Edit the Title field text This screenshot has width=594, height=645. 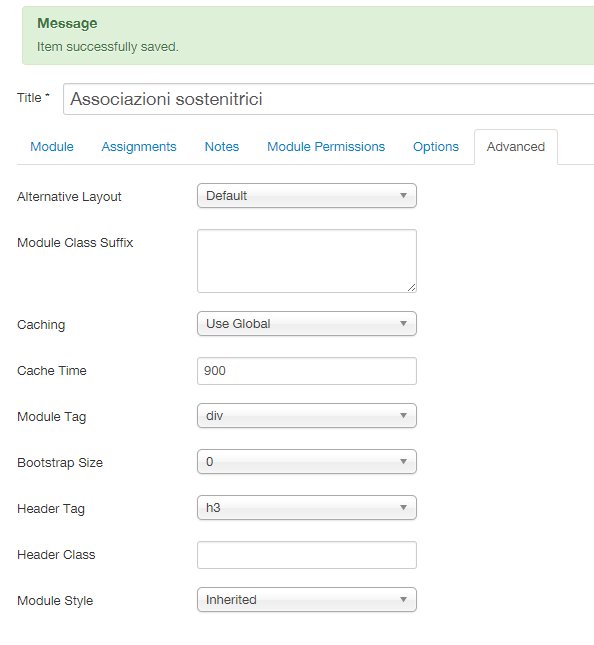328,99
